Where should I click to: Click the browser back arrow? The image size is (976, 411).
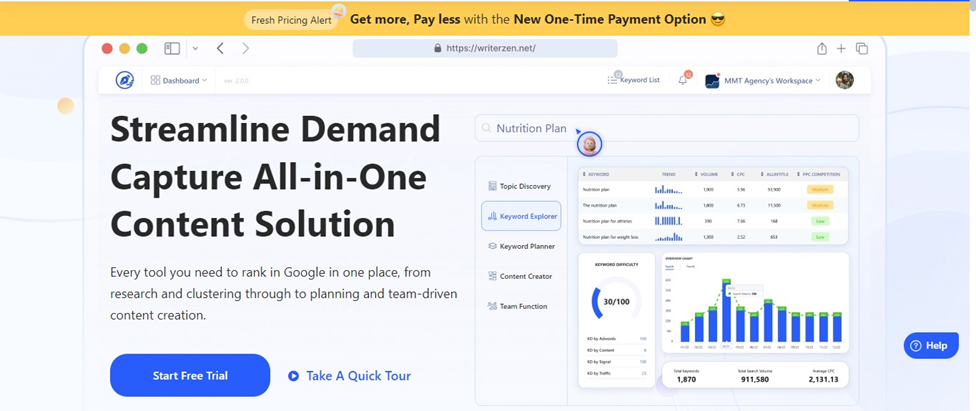pos(220,48)
